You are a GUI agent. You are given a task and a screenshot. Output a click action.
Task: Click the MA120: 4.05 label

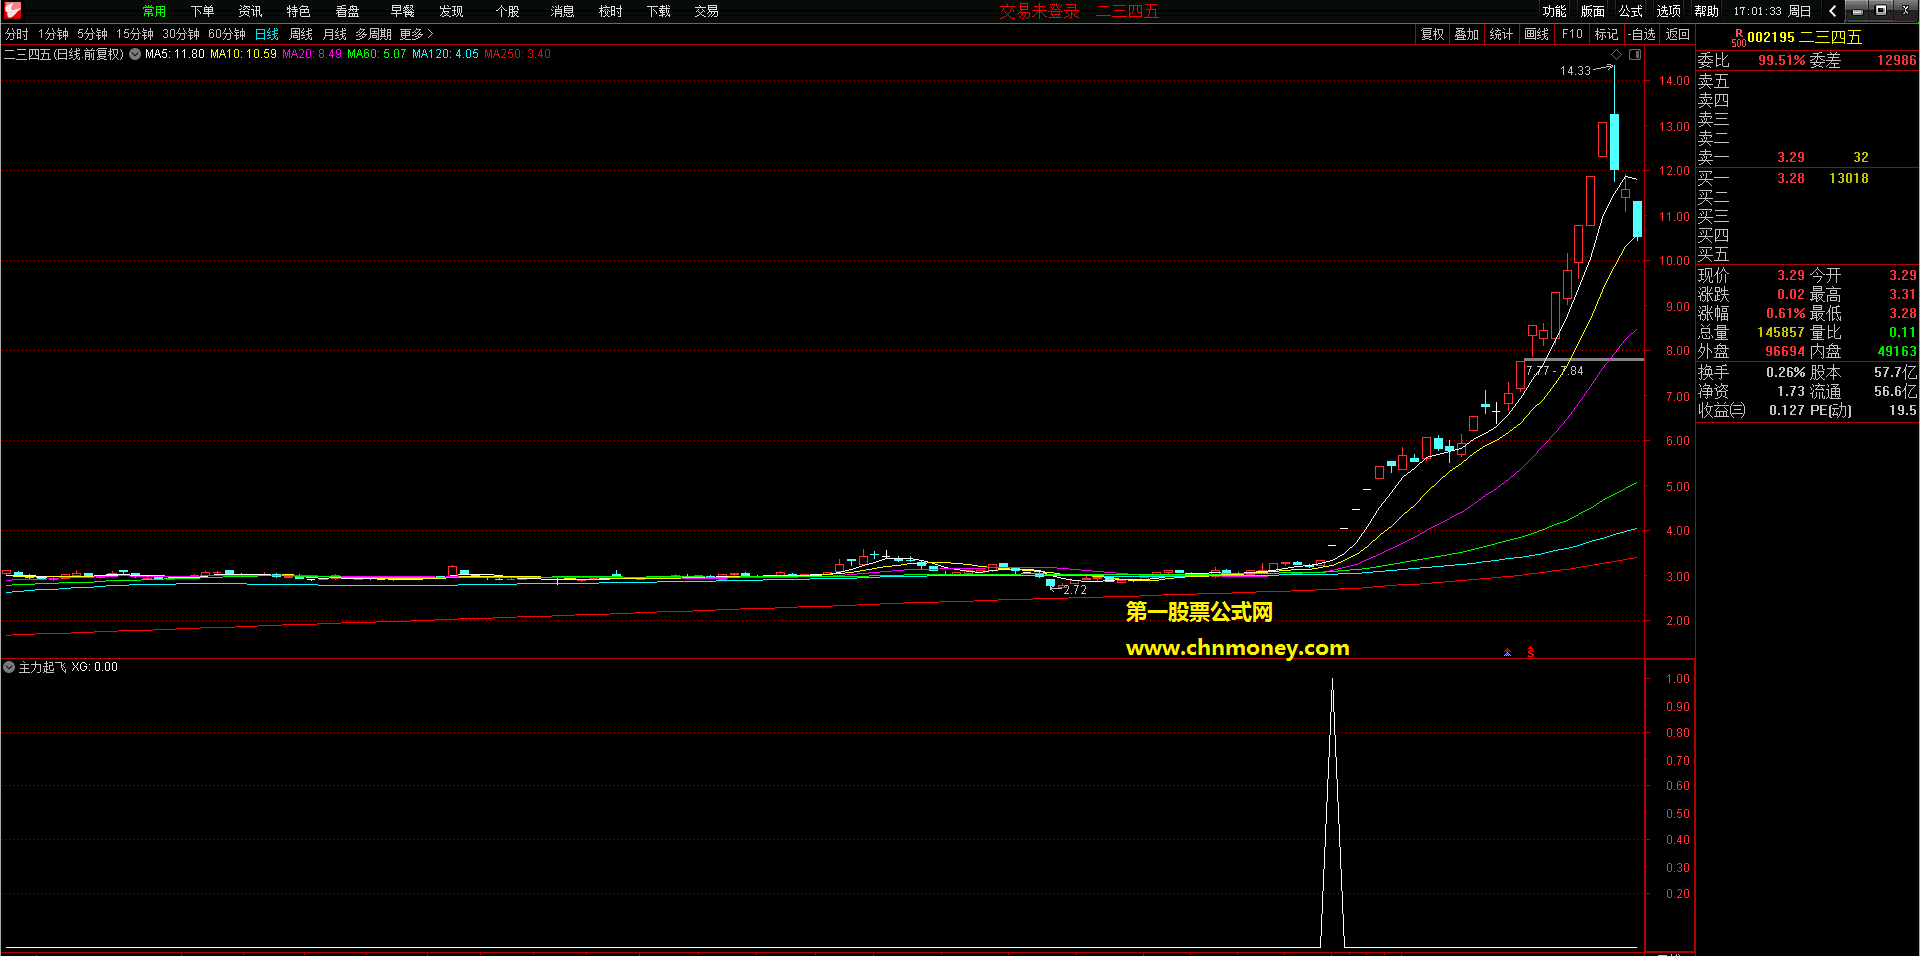(445, 54)
